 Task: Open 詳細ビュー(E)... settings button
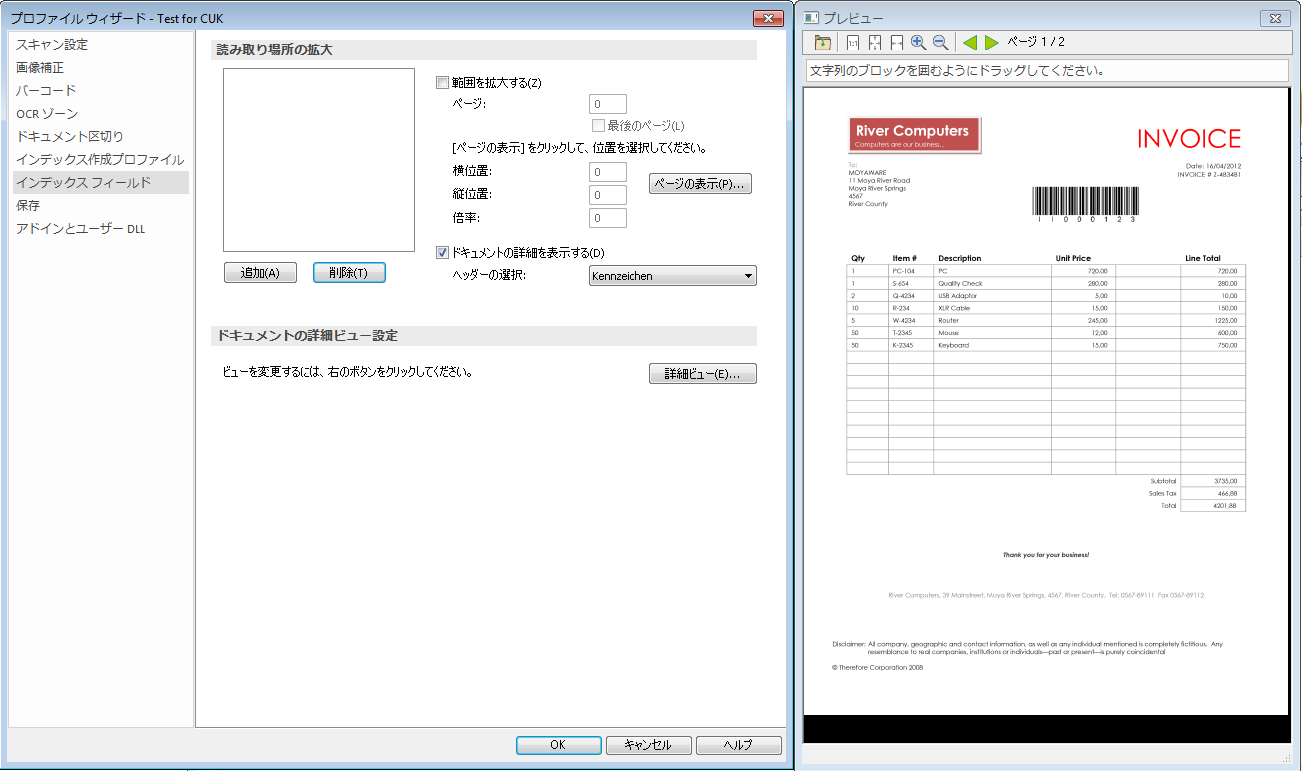click(703, 374)
